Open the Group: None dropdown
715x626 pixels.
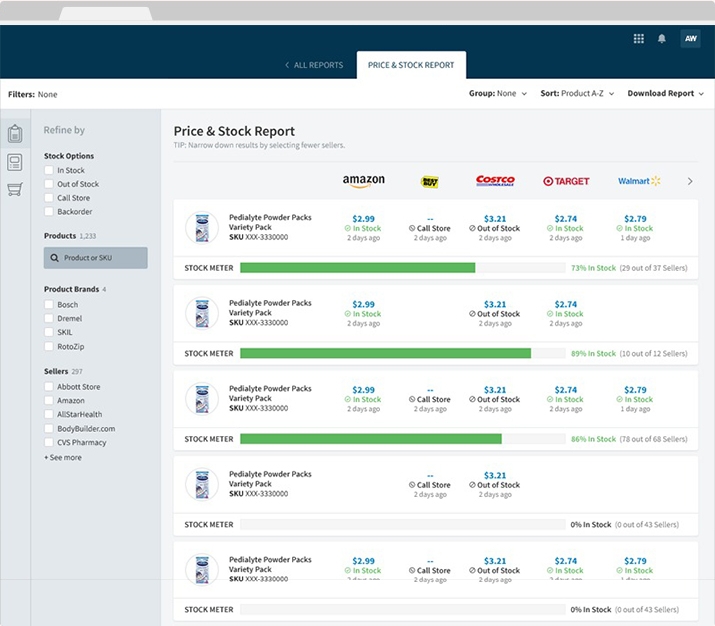(498, 94)
